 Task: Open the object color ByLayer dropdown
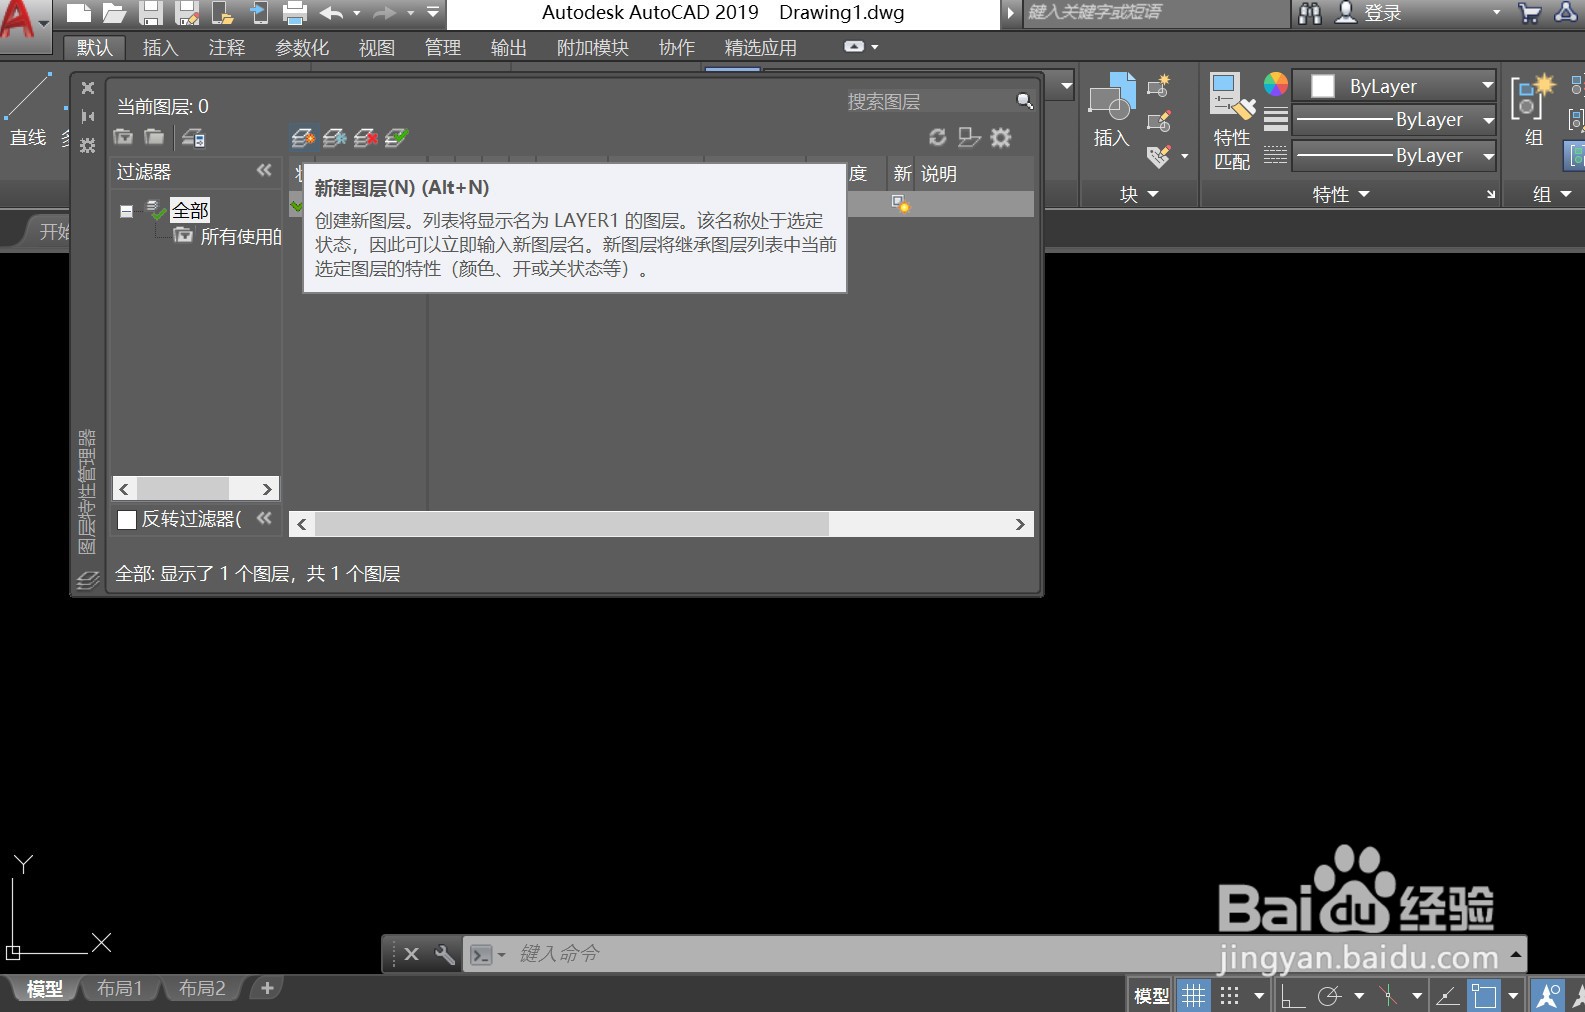[x=1394, y=86]
